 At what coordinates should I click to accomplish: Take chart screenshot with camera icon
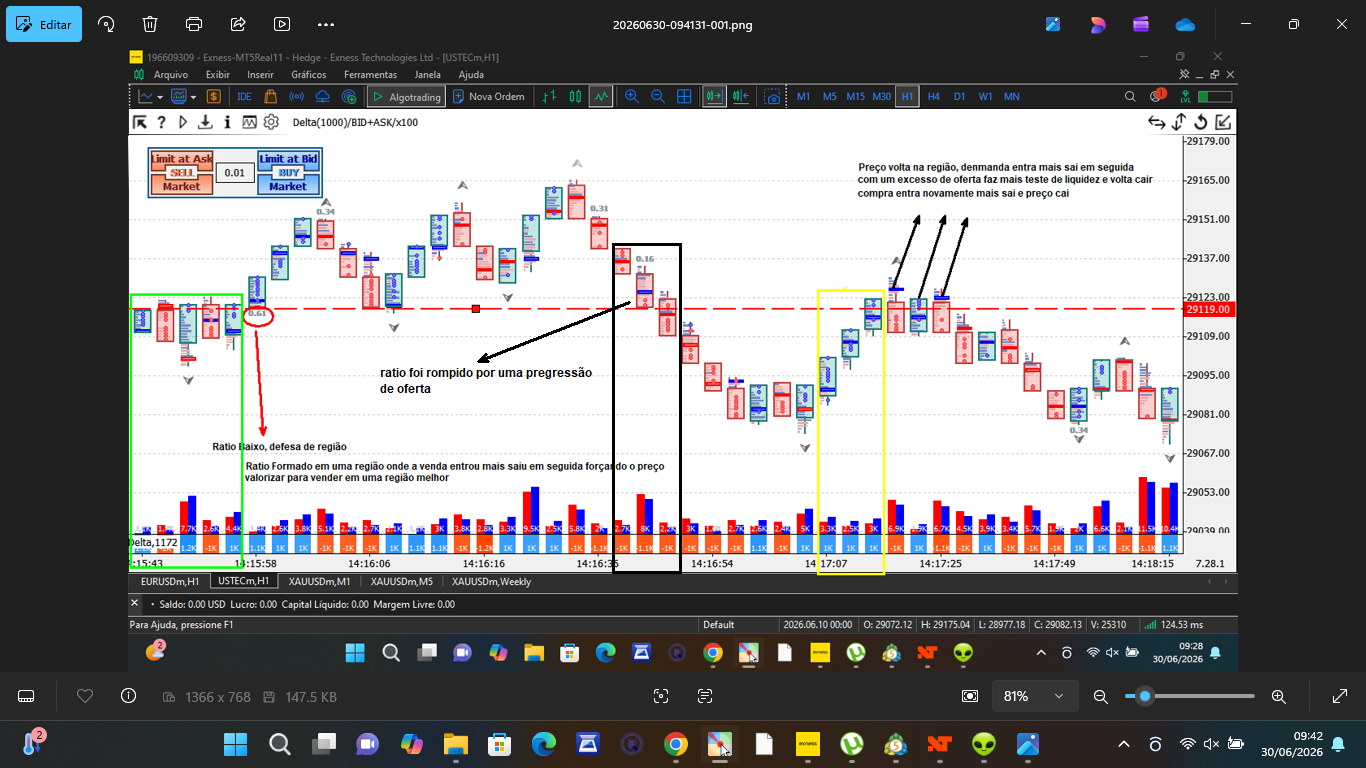pos(773,97)
